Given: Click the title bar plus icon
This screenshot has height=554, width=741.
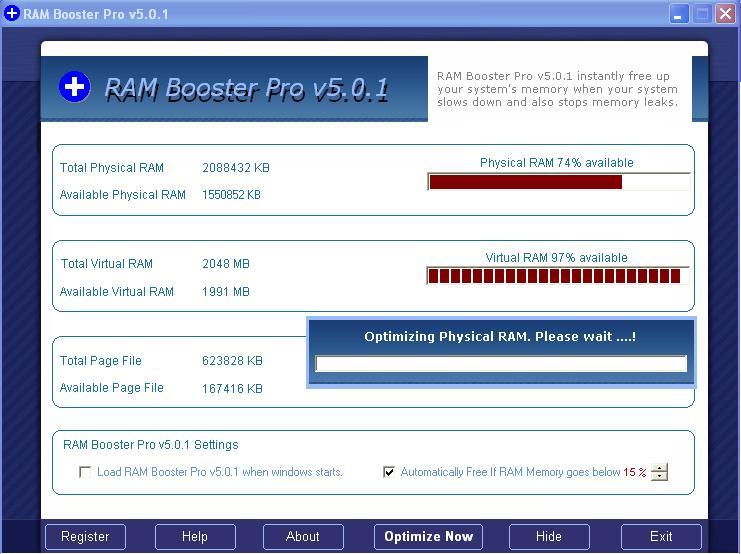Looking at the screenshot, I should point(11,13).
